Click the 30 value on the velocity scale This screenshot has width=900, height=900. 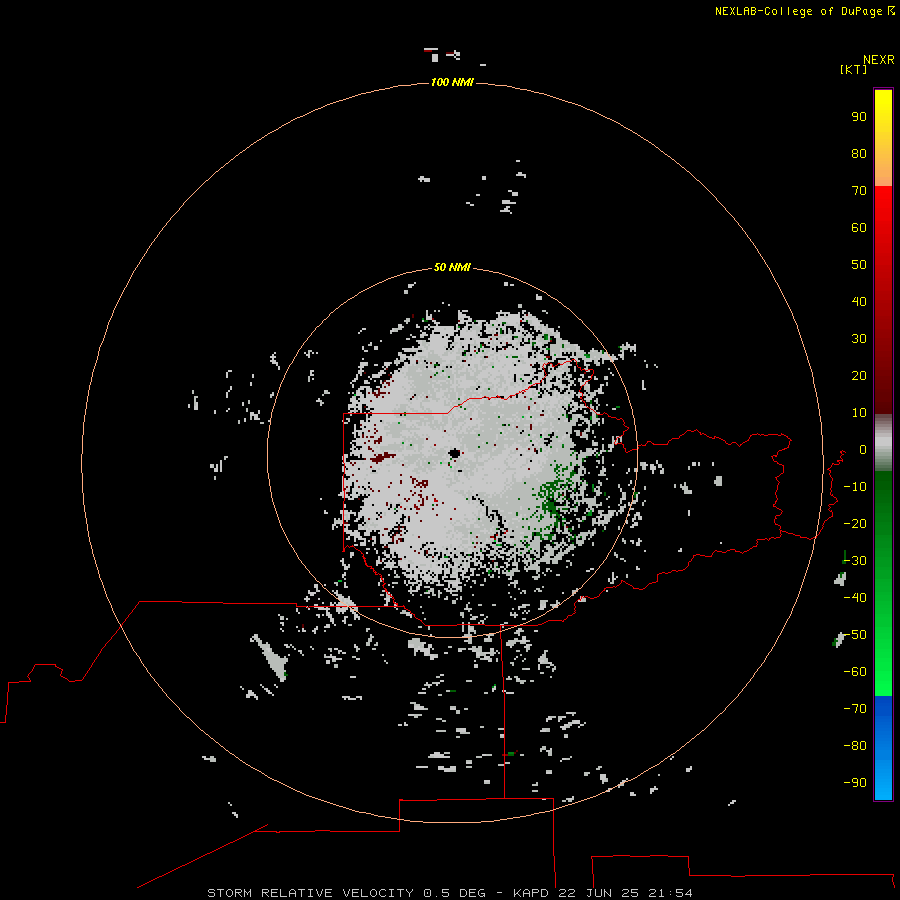click(x=859, y=339)
